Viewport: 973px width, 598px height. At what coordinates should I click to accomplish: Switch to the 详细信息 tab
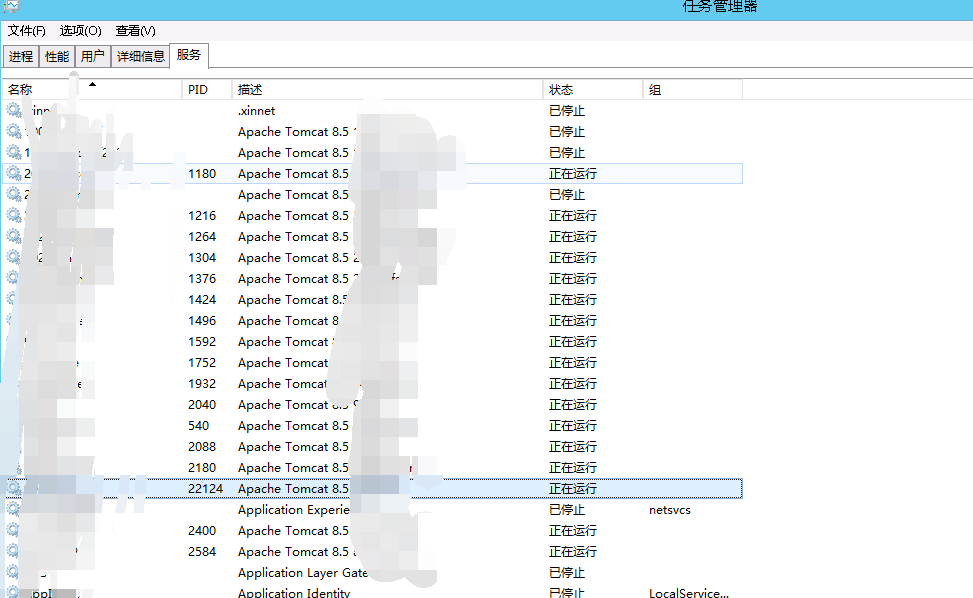141,56
